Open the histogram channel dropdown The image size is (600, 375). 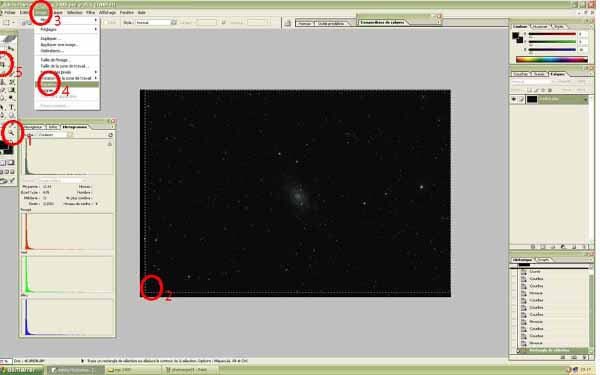pos(54,135)
